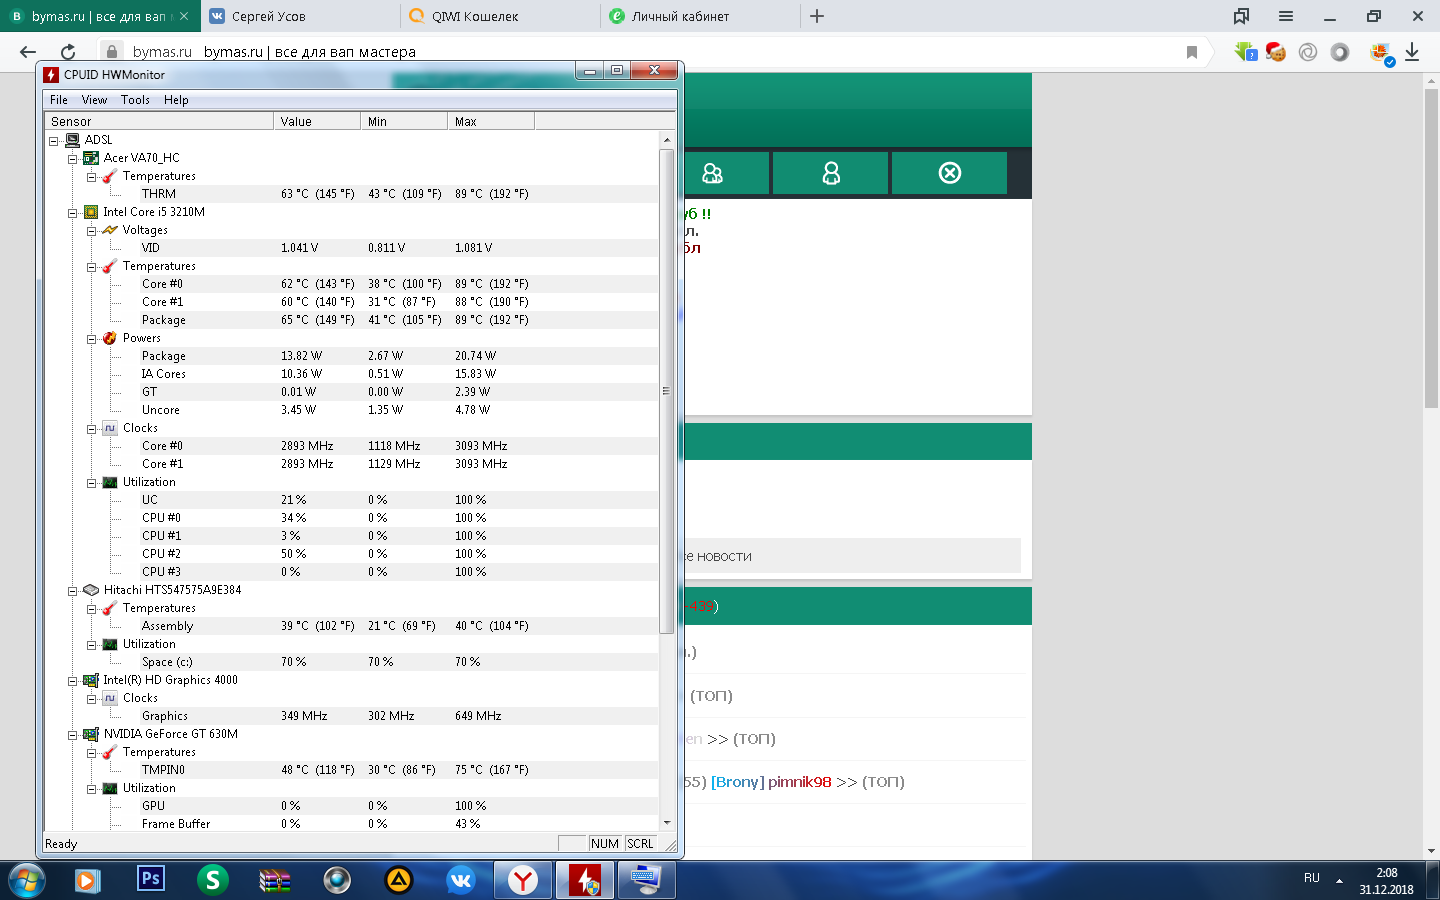Image resolution: width=1440 pixels, height=900 pixels.
Task: Select the TMPIN0 temperature row
Action: (352, 770)
